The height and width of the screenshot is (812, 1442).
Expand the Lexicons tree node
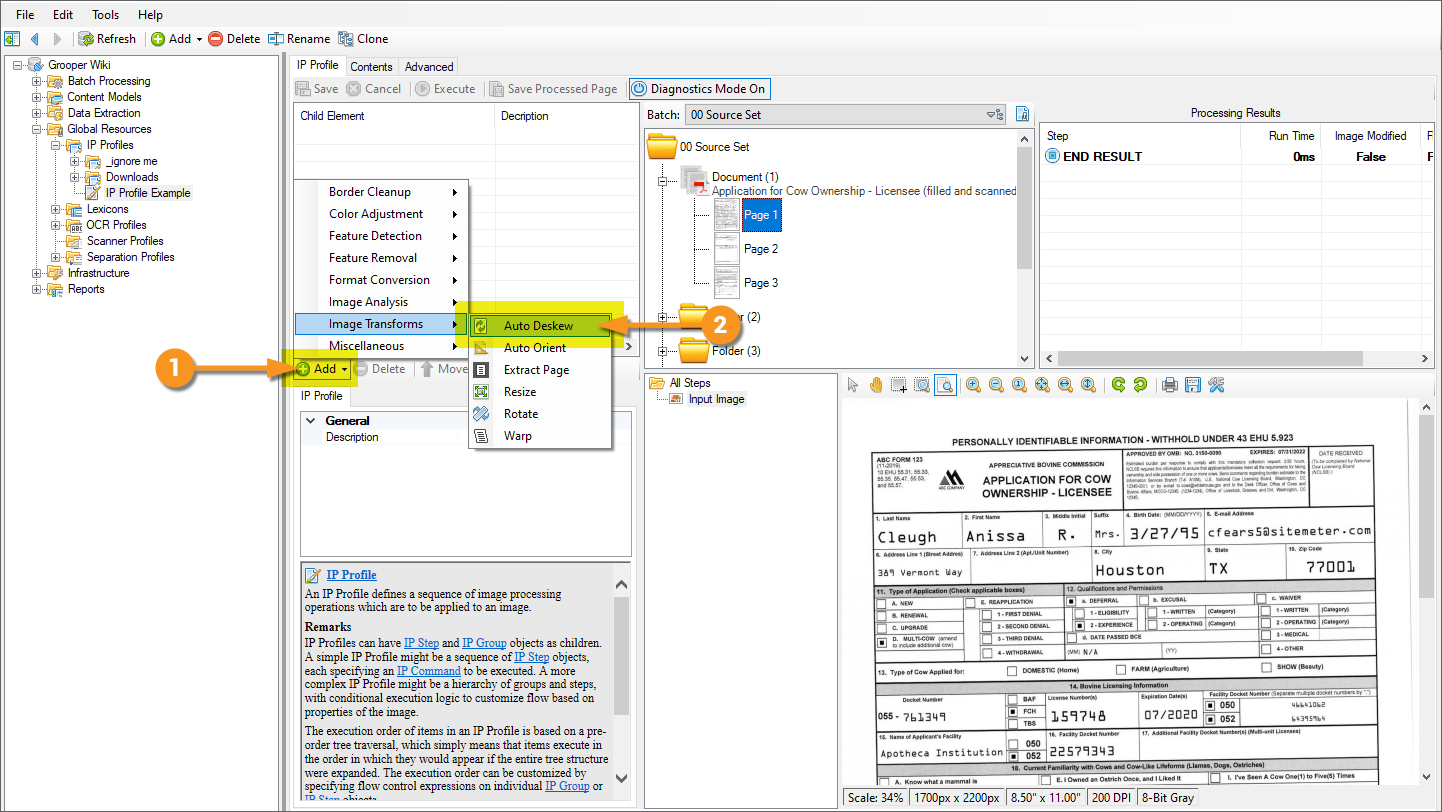pos(56,209)
